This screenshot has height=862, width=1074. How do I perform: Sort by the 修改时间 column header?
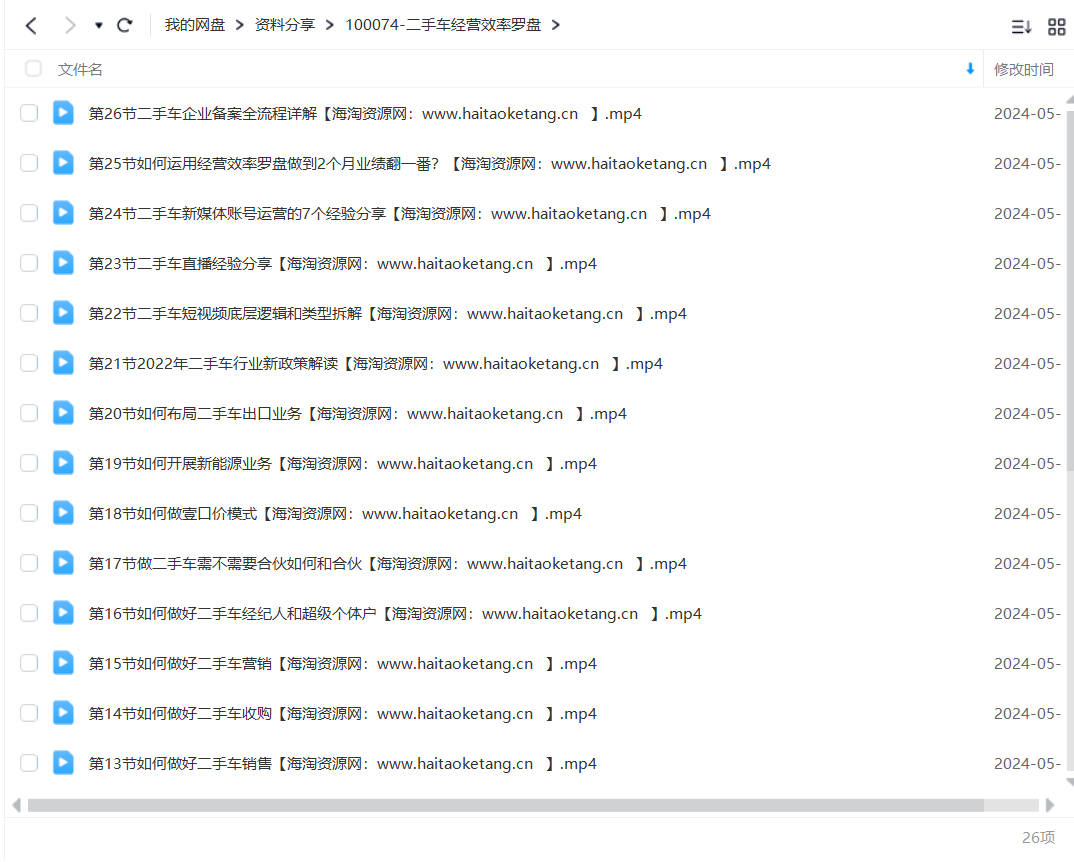point(1023,69)
